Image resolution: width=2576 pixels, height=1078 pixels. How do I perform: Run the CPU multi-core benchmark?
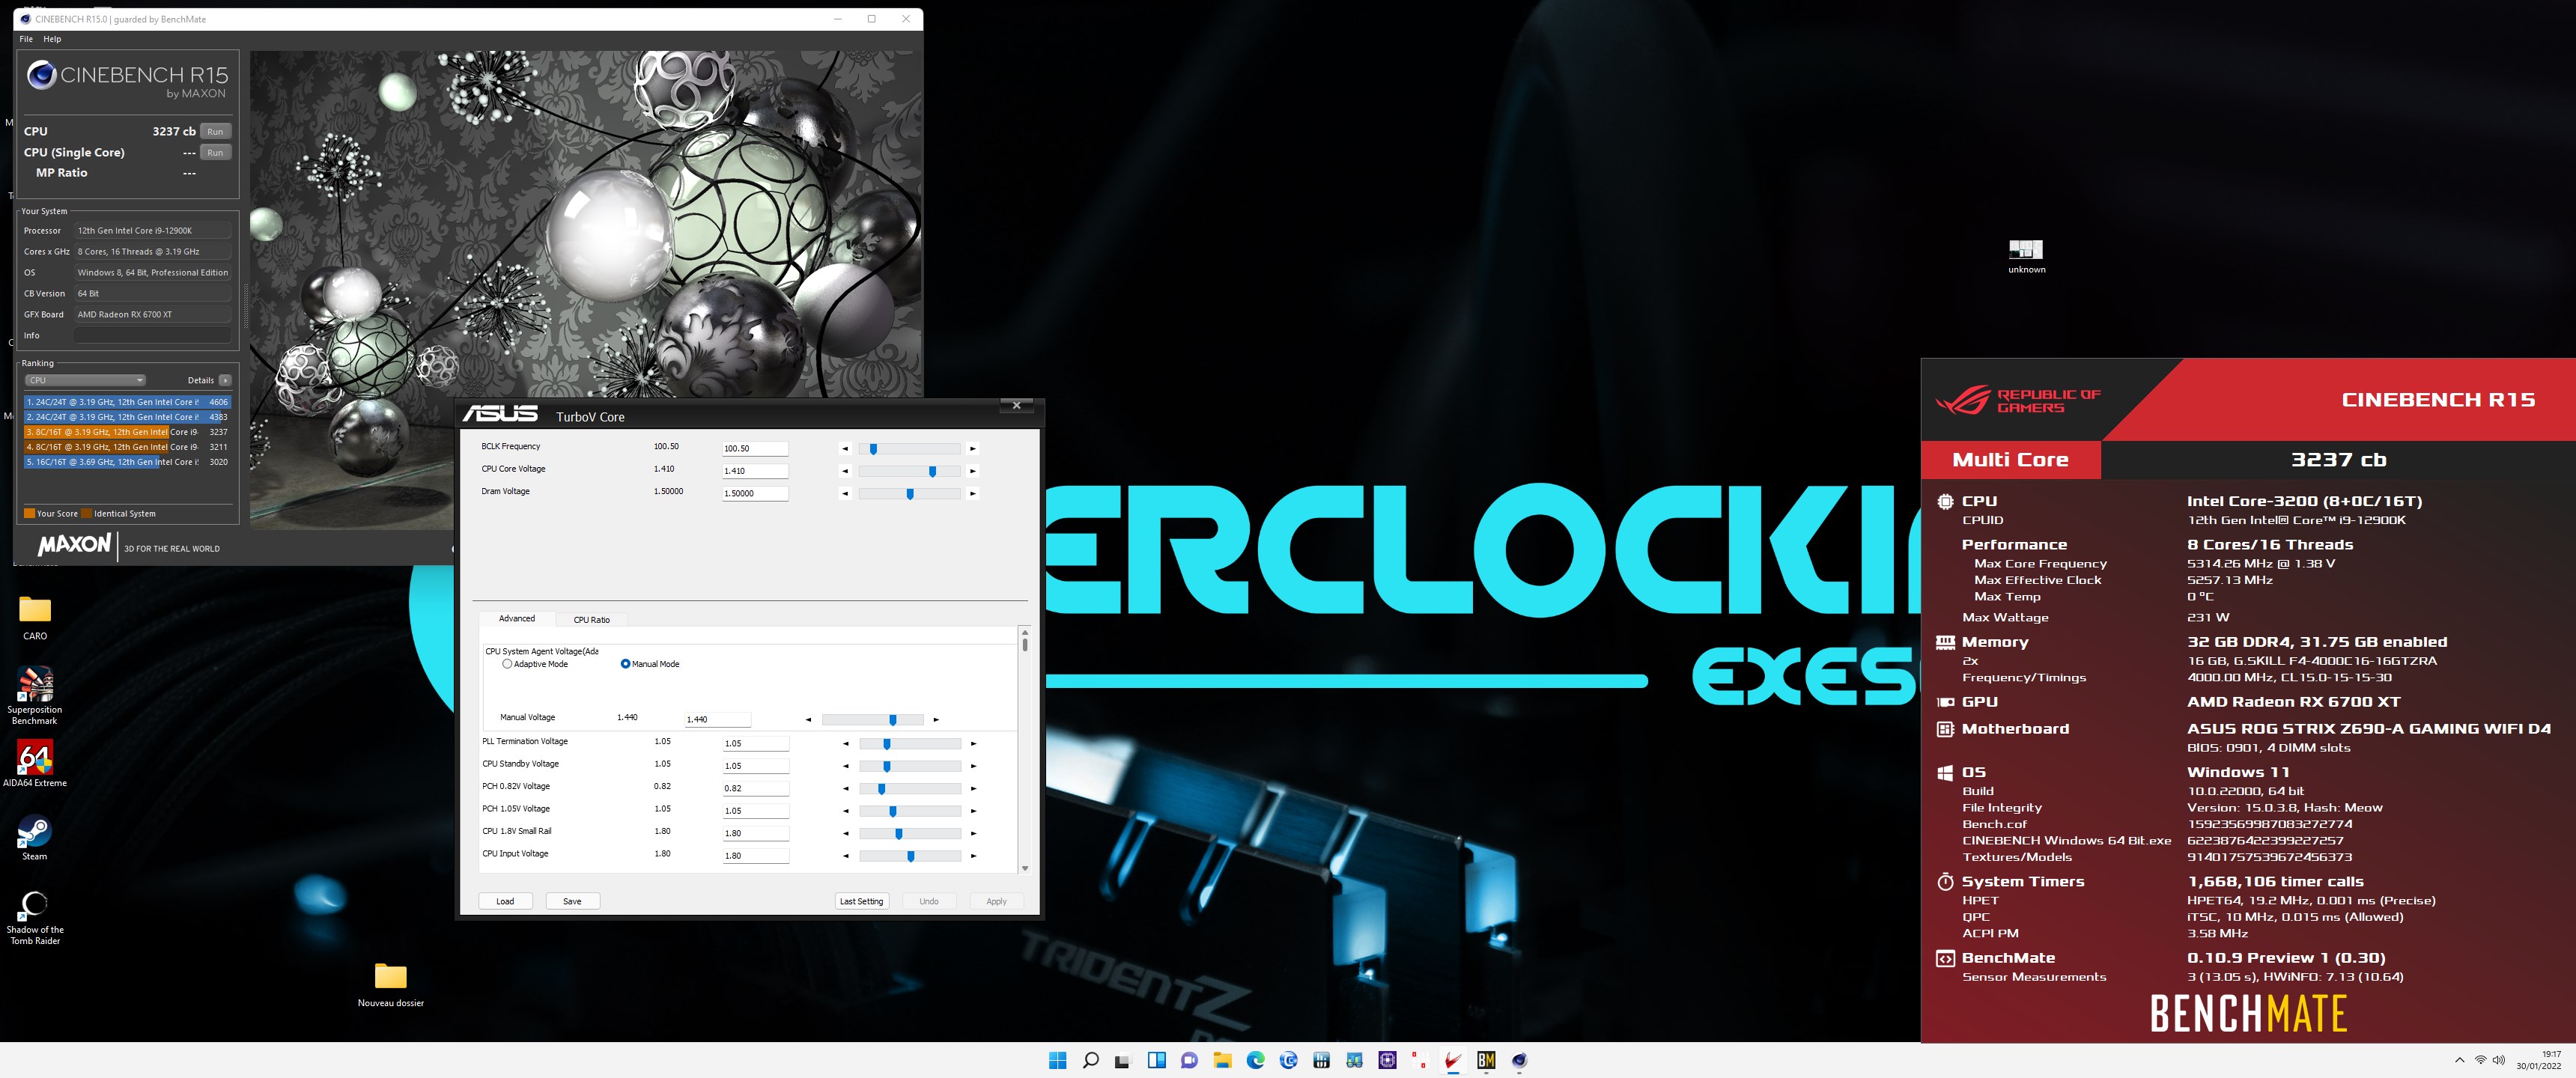215,131
